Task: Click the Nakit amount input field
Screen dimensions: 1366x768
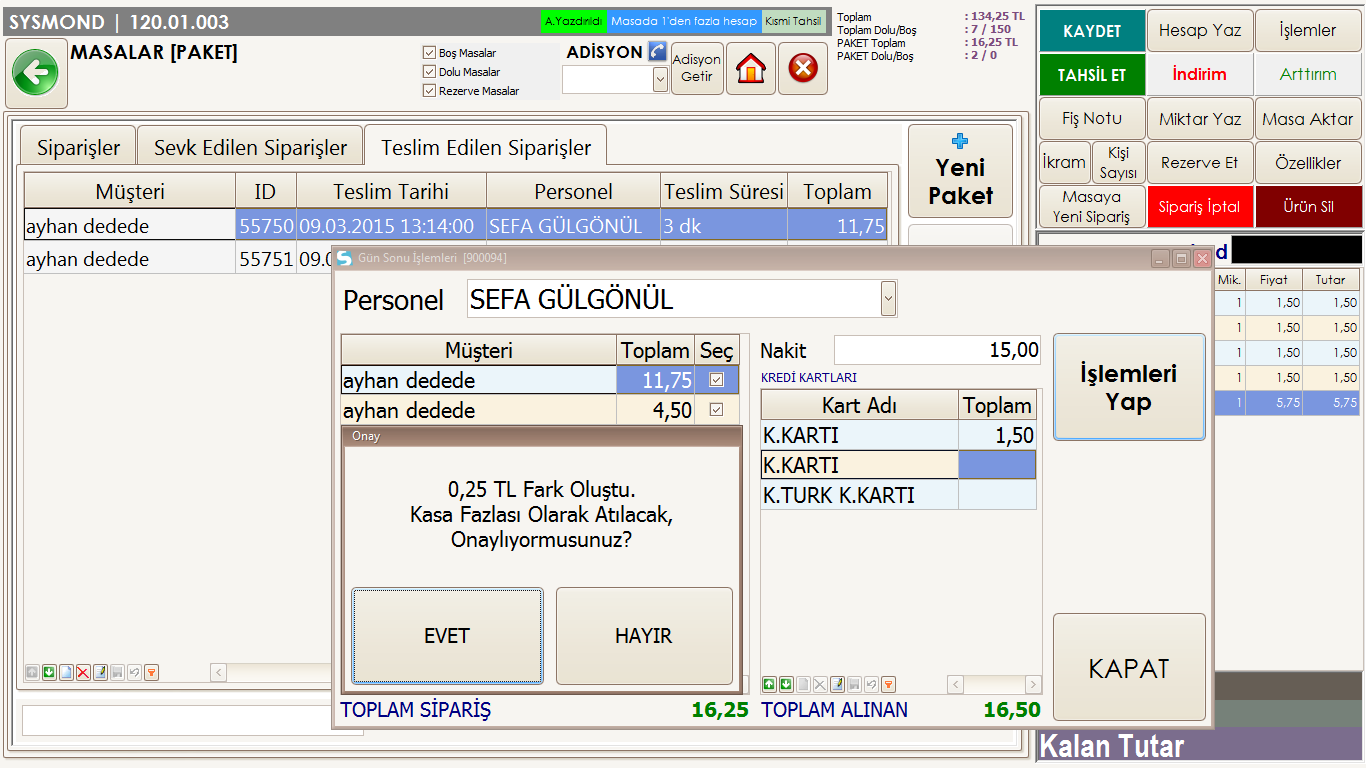Action: [937, 350]
